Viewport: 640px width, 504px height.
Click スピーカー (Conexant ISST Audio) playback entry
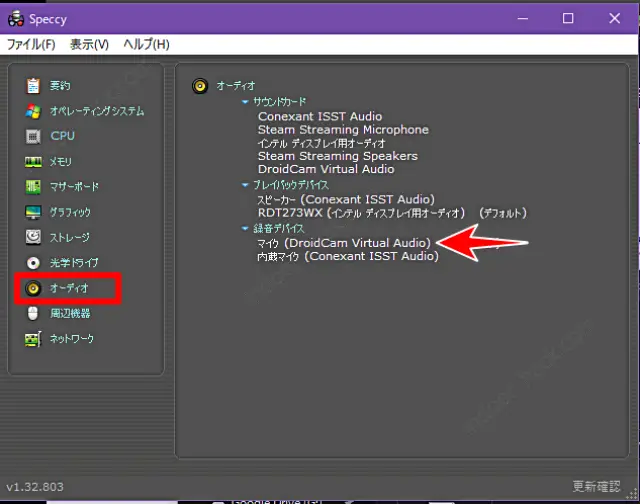coord(346,200)
